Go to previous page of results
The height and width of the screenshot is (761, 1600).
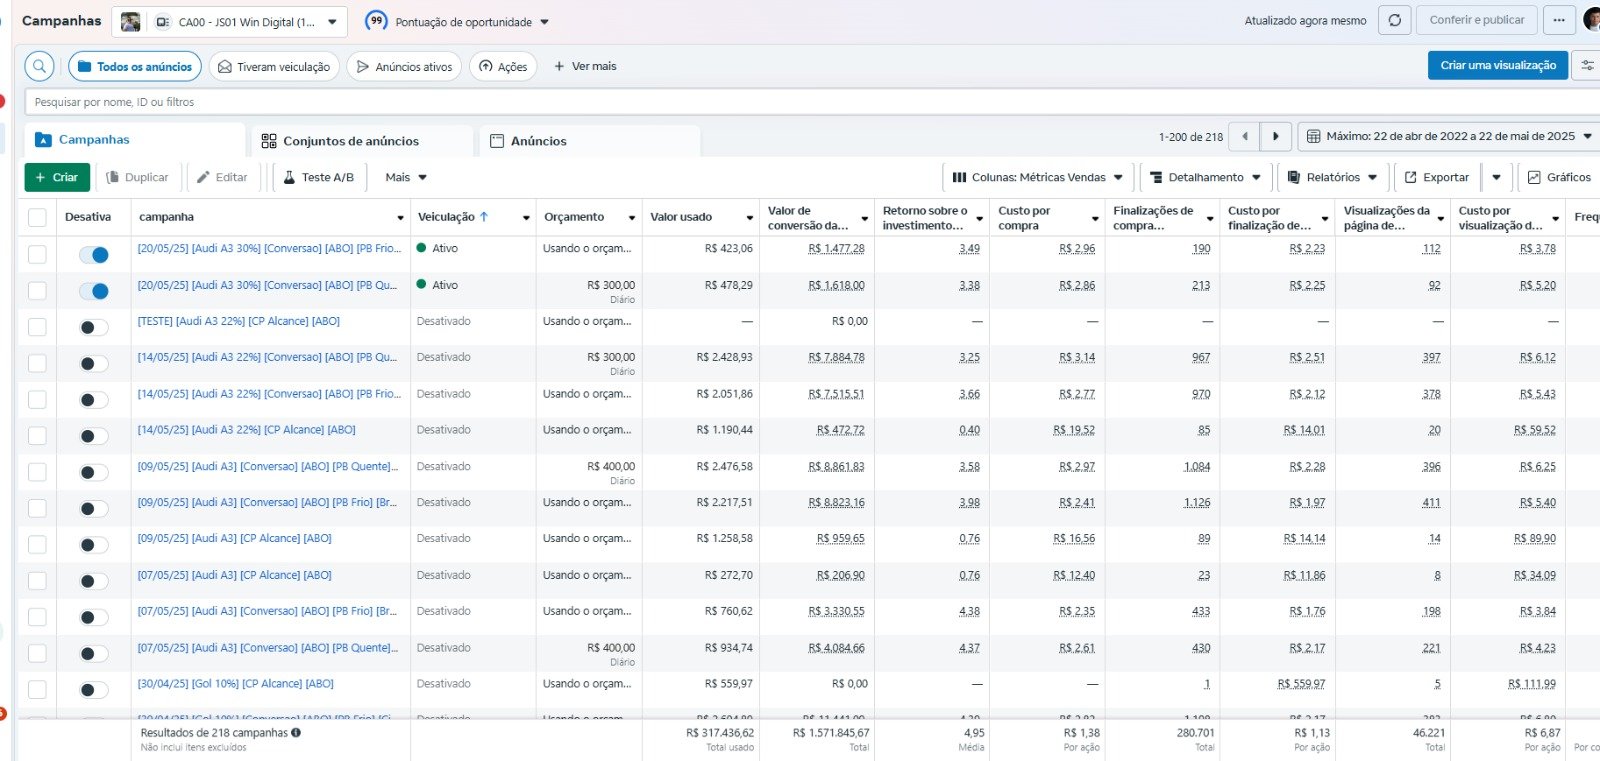[1245, 137]
